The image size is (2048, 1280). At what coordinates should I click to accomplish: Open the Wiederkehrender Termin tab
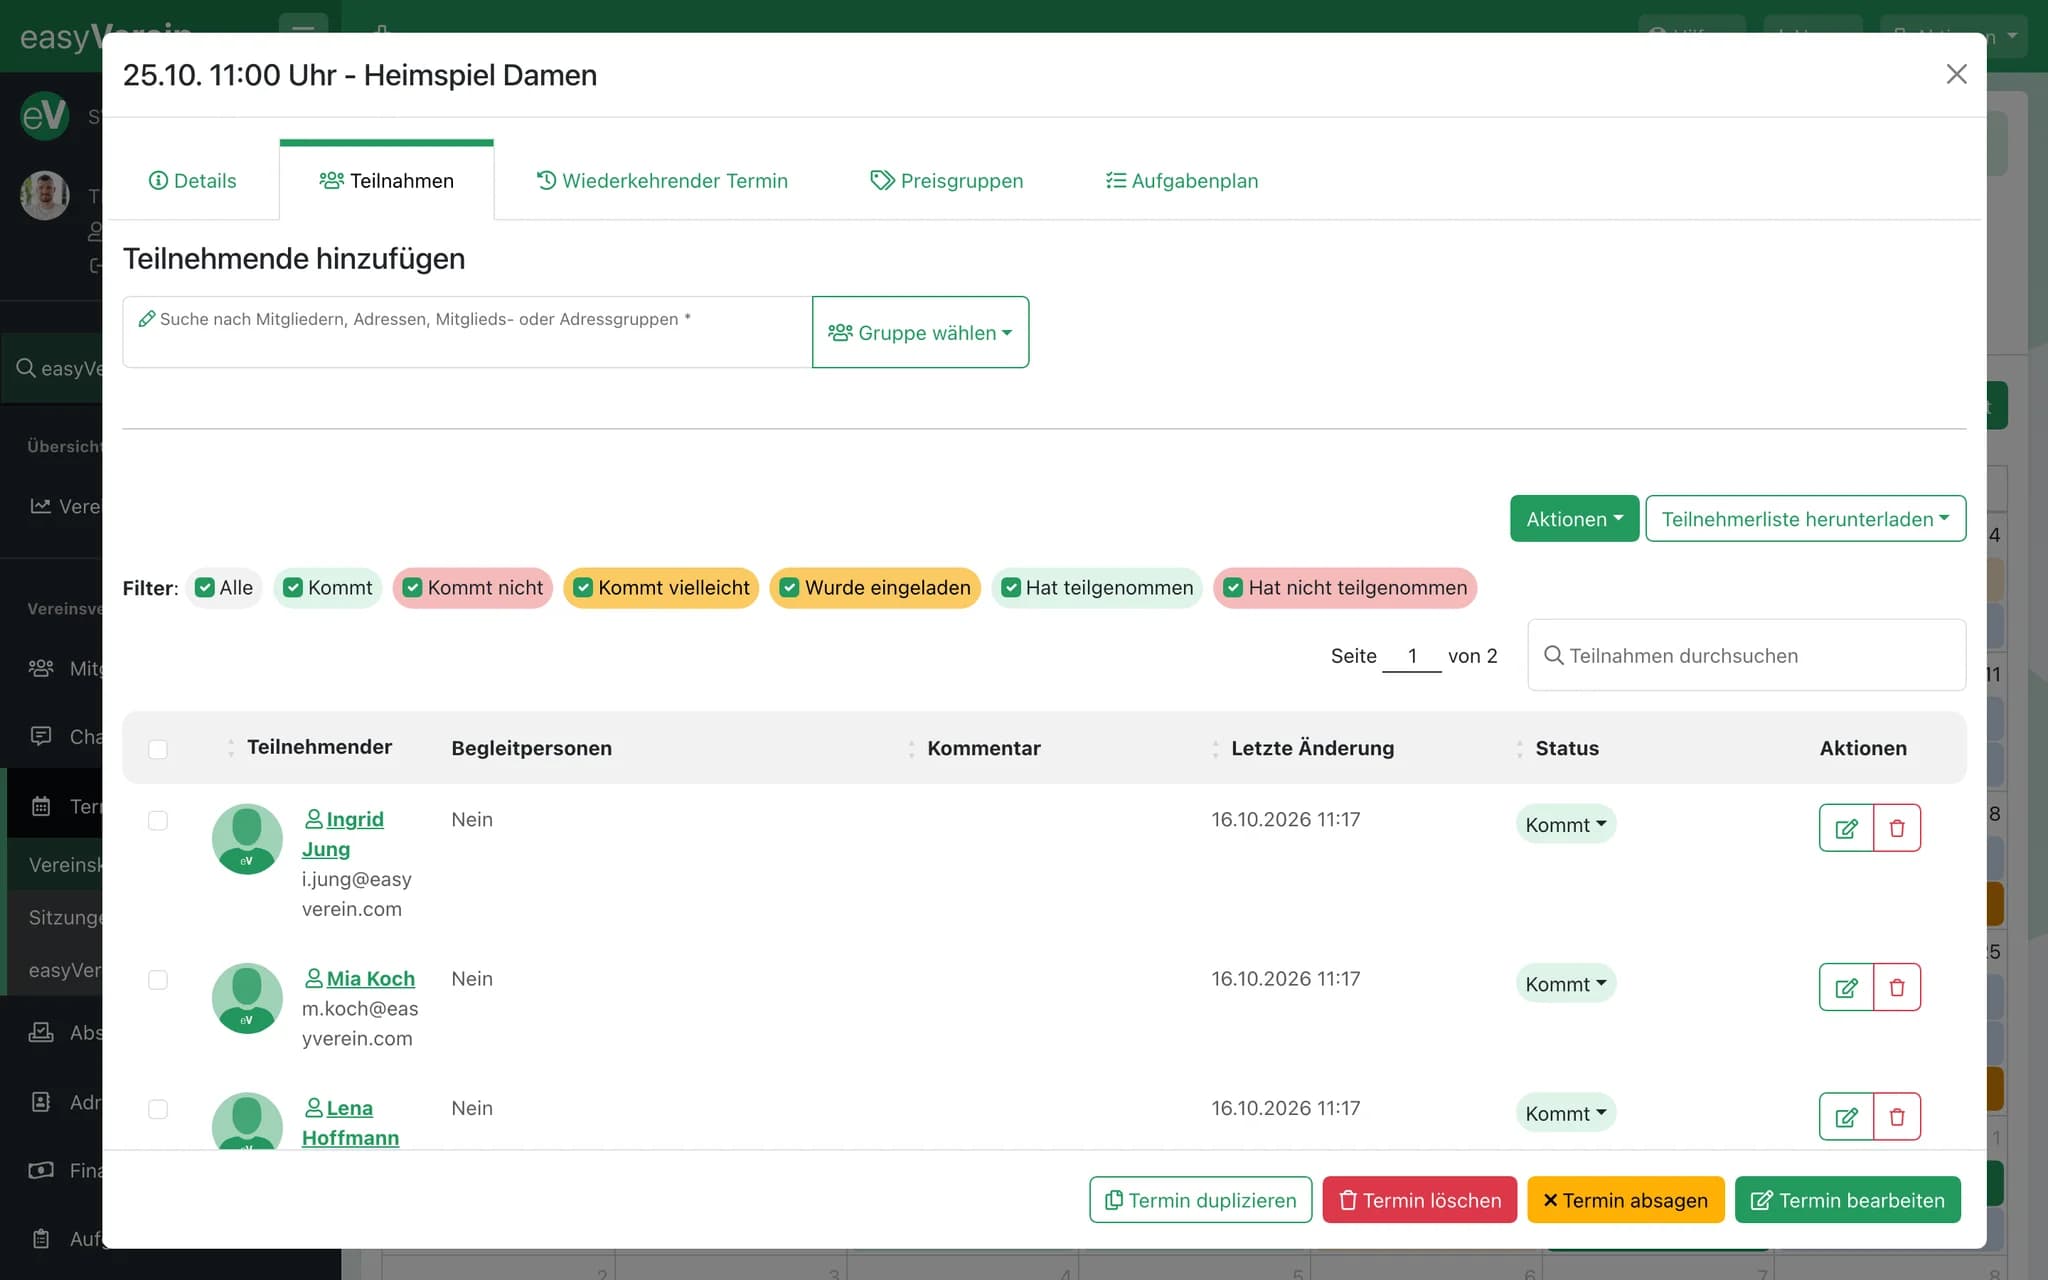click(662, 181)
